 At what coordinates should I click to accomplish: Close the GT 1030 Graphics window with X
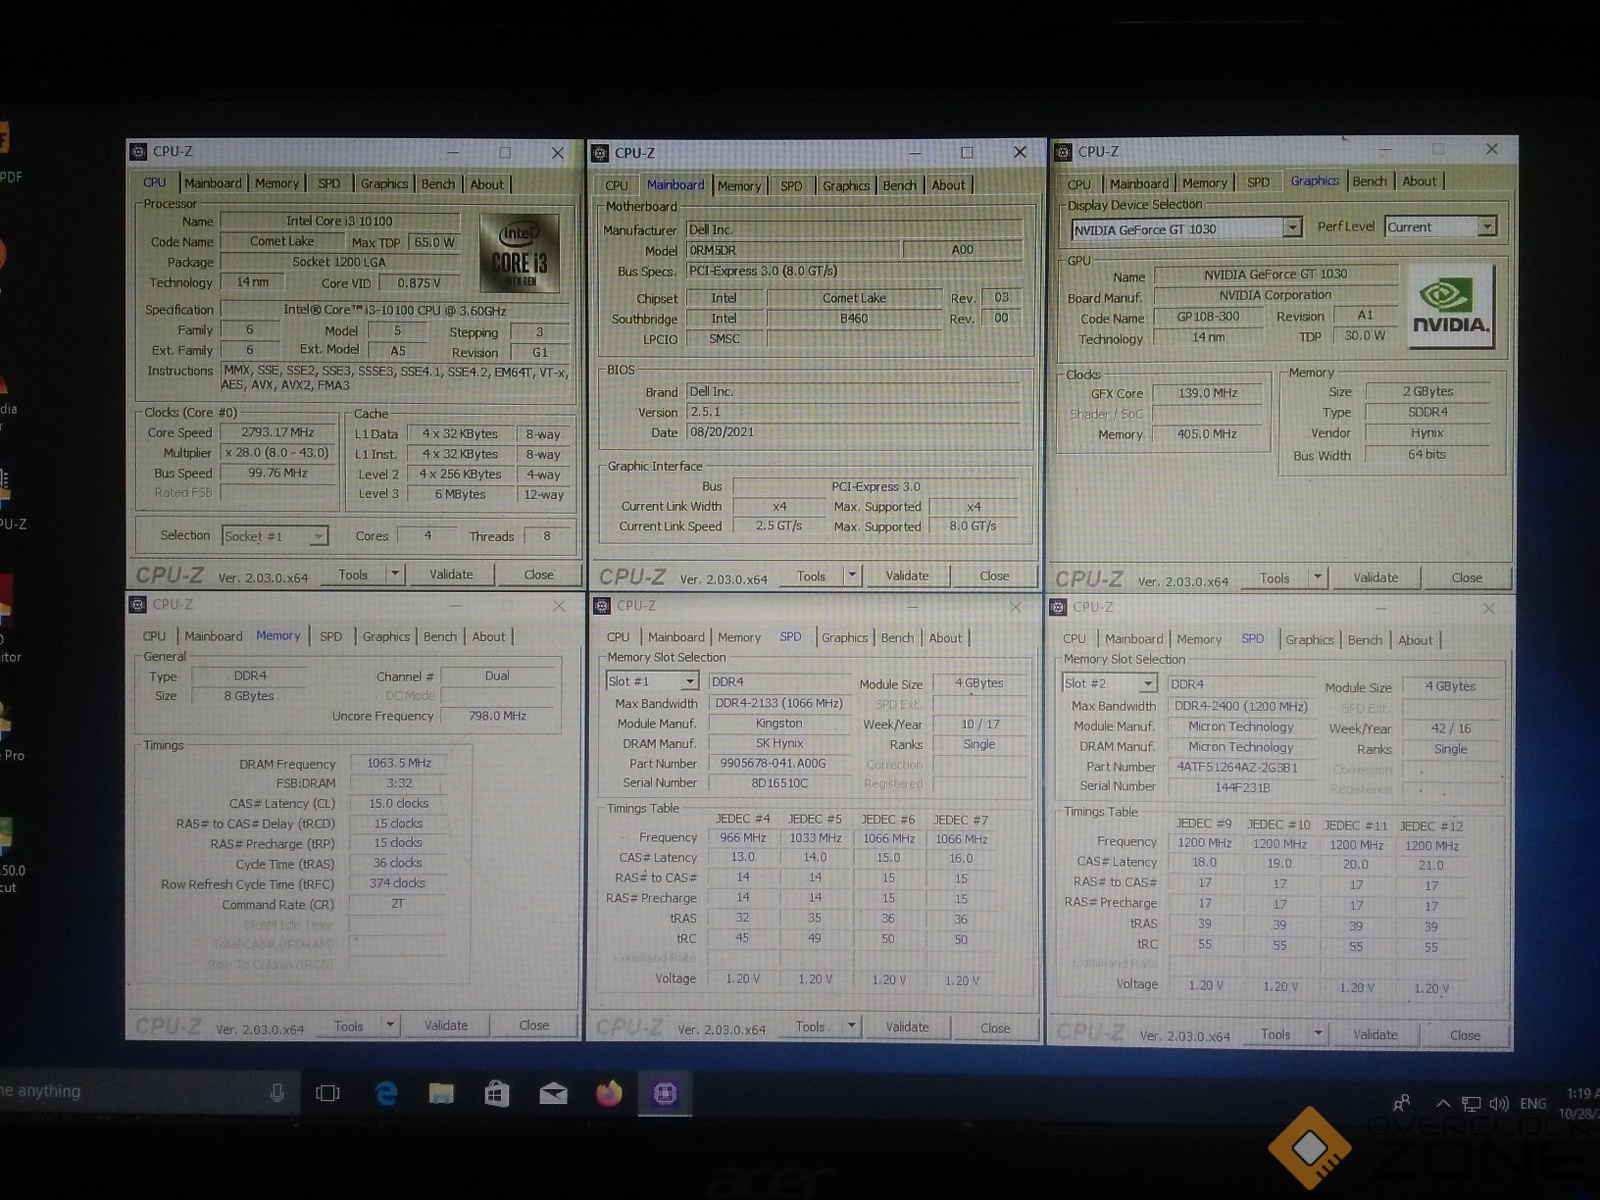click(x=1491, y=149)
